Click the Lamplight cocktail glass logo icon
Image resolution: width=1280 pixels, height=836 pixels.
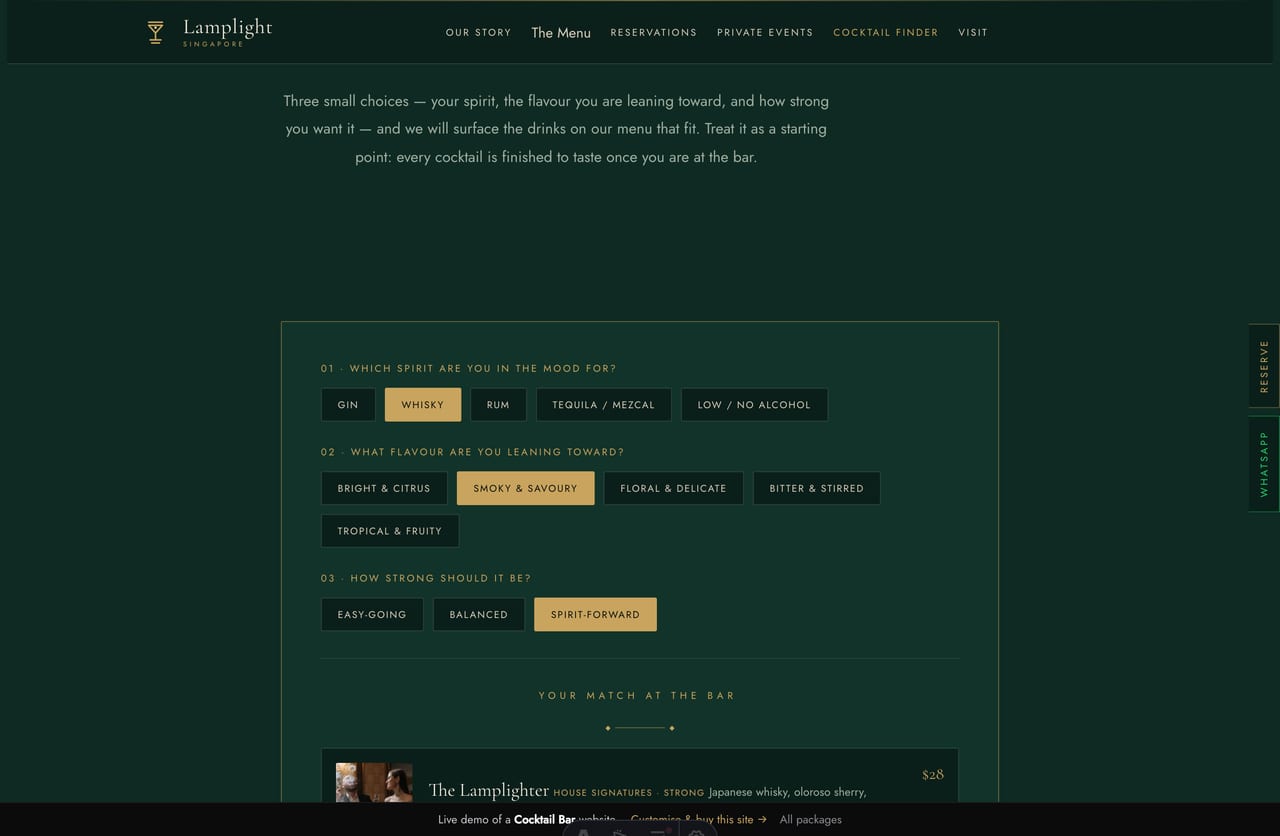coord(155,32)
